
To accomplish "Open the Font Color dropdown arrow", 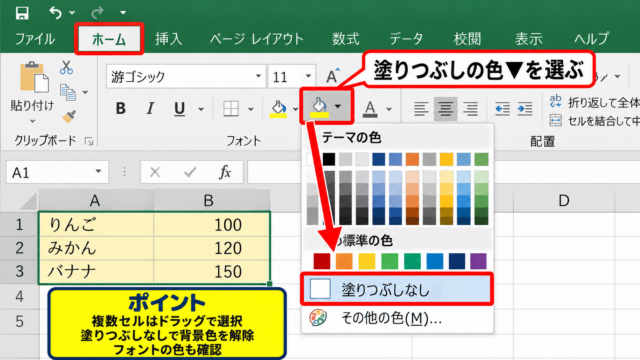I will (x=389, y=109).
